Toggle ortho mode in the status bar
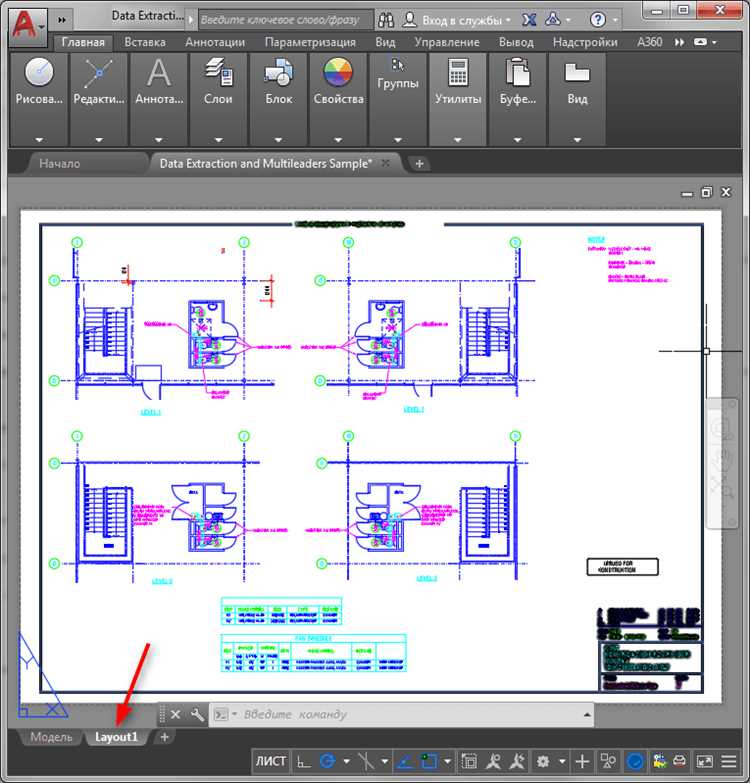Viewport: 750px width, 783px height. point(304,762)
